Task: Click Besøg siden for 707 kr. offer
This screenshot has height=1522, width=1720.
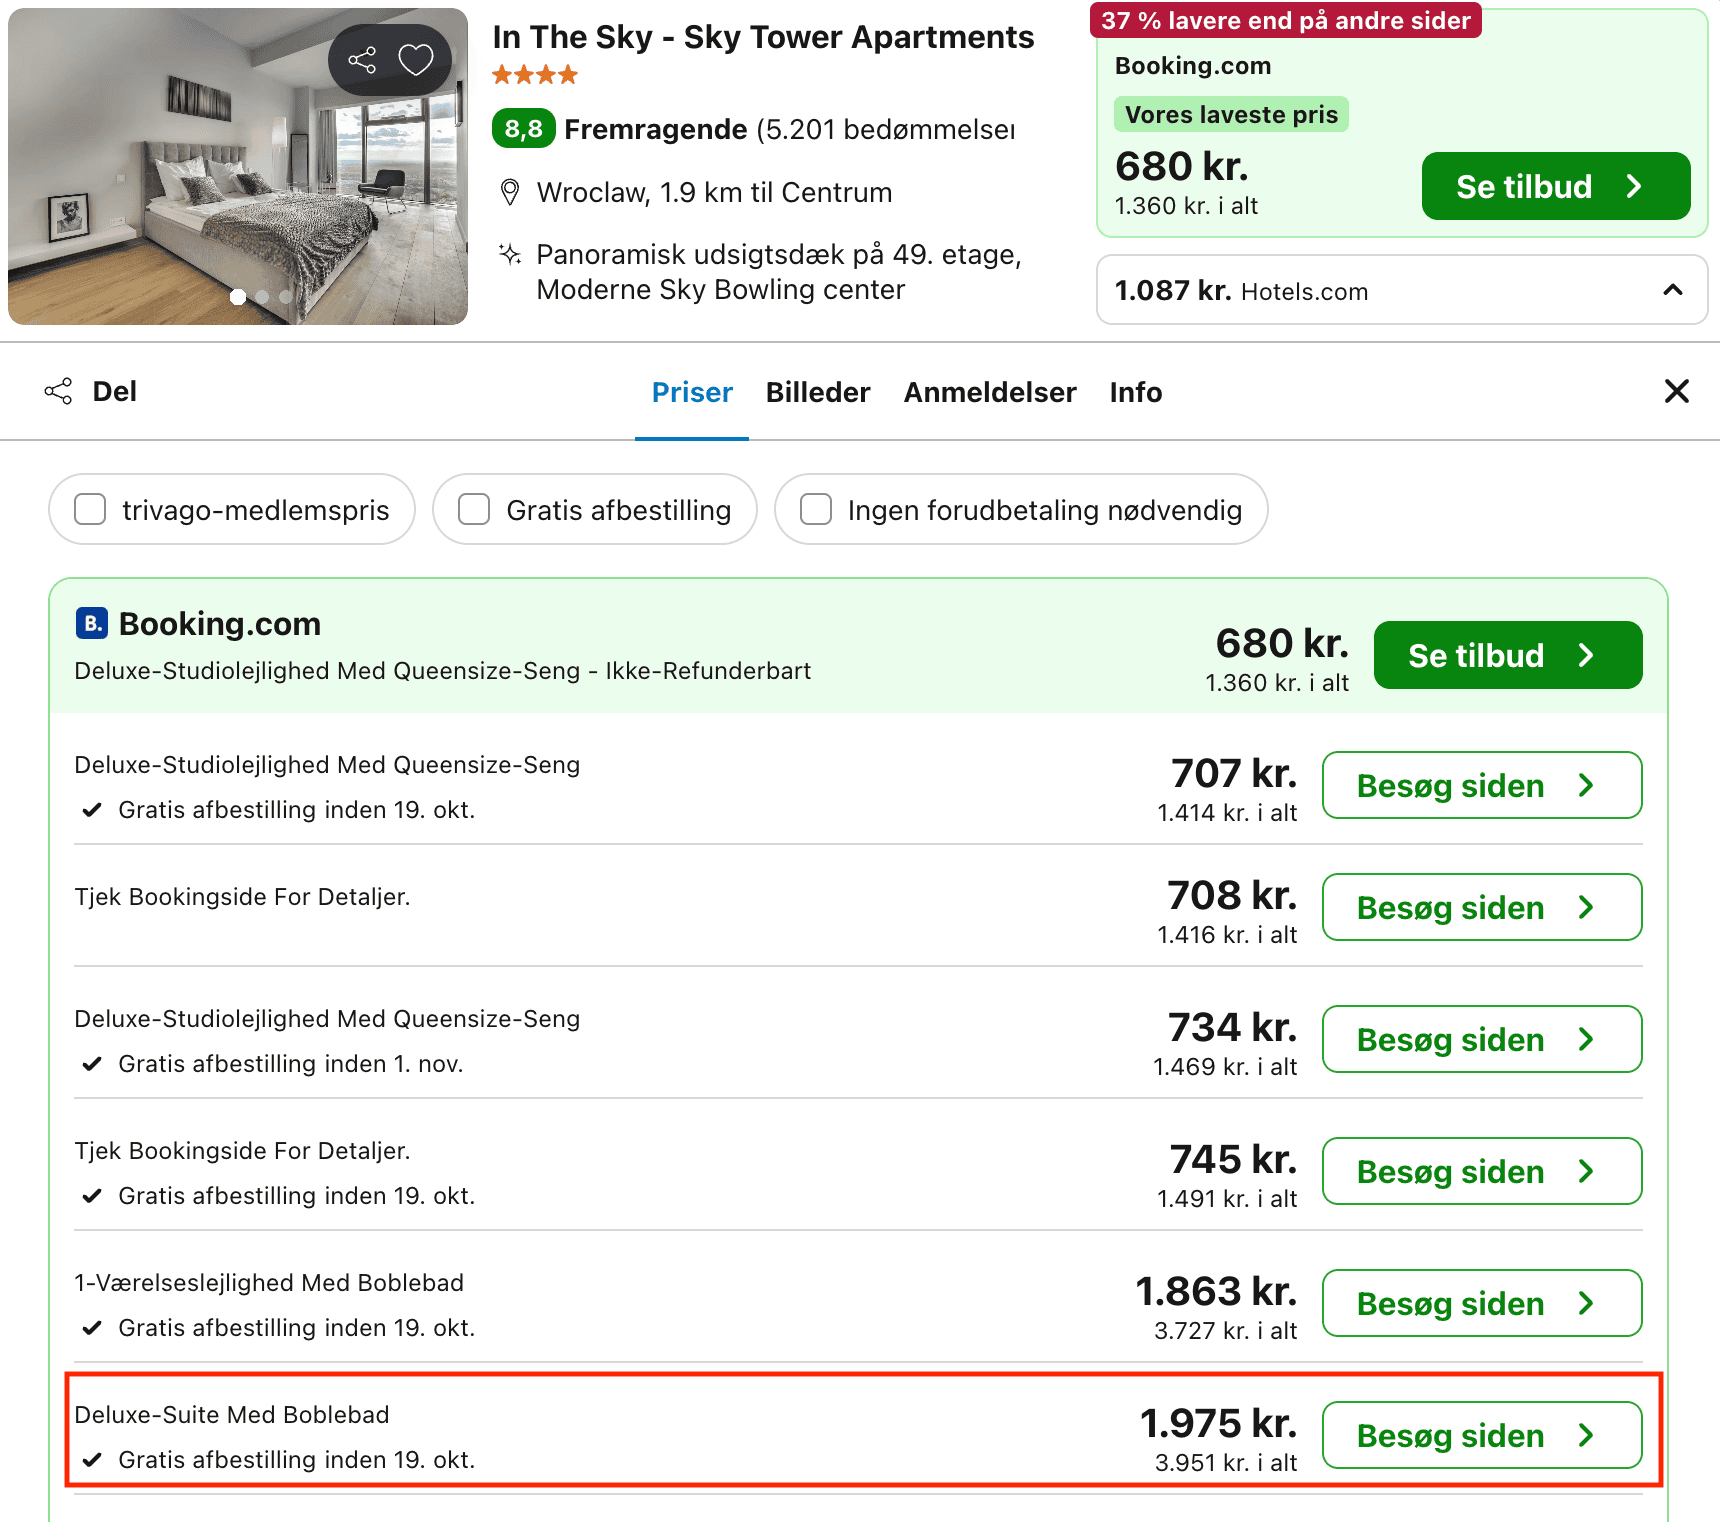Action: coord(1482,785)
